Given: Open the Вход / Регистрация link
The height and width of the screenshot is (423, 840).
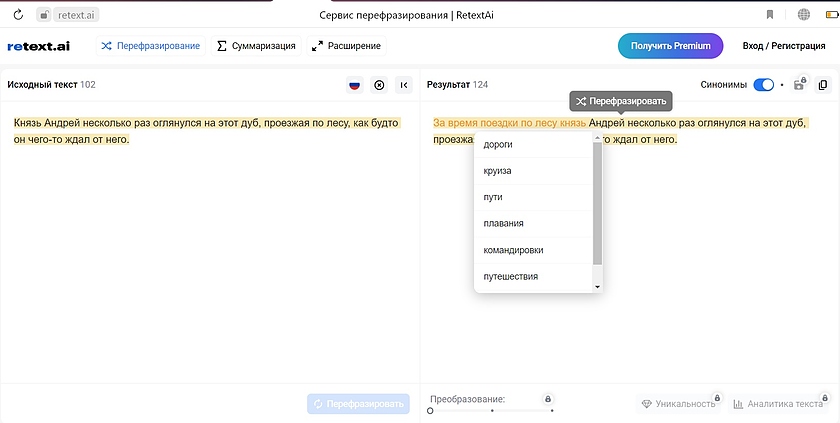Looking at the screenshot, I should pyautogui.click(x=785, y=46).
